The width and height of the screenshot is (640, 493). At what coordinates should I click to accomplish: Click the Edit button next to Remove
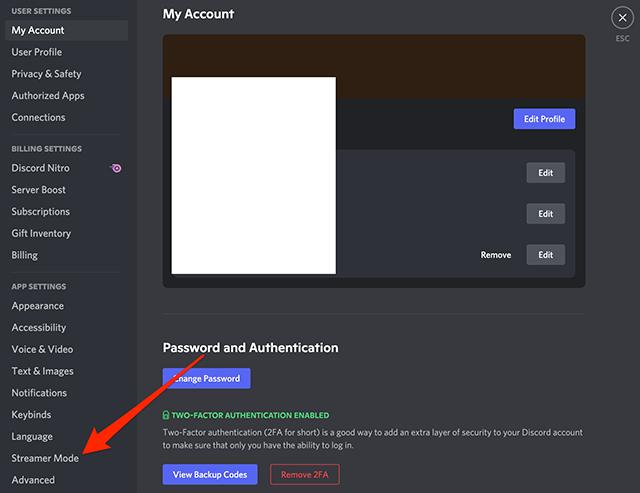click(545, 255)
